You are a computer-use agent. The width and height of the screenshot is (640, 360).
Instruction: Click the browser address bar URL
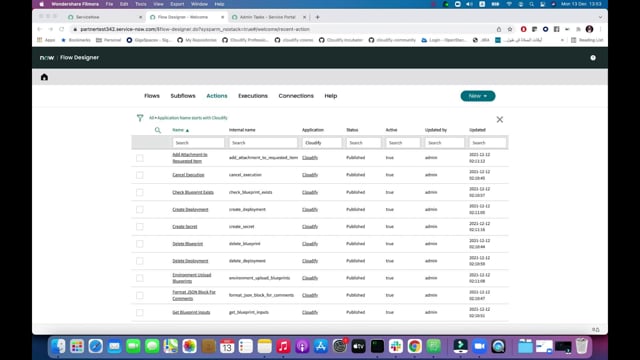click(195, 29)
